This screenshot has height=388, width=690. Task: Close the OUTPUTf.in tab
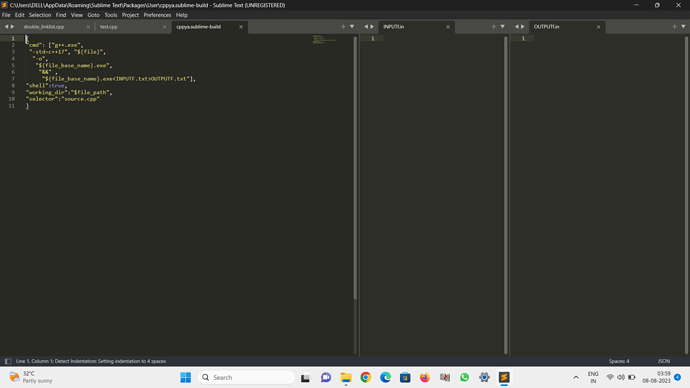[598, 27]
